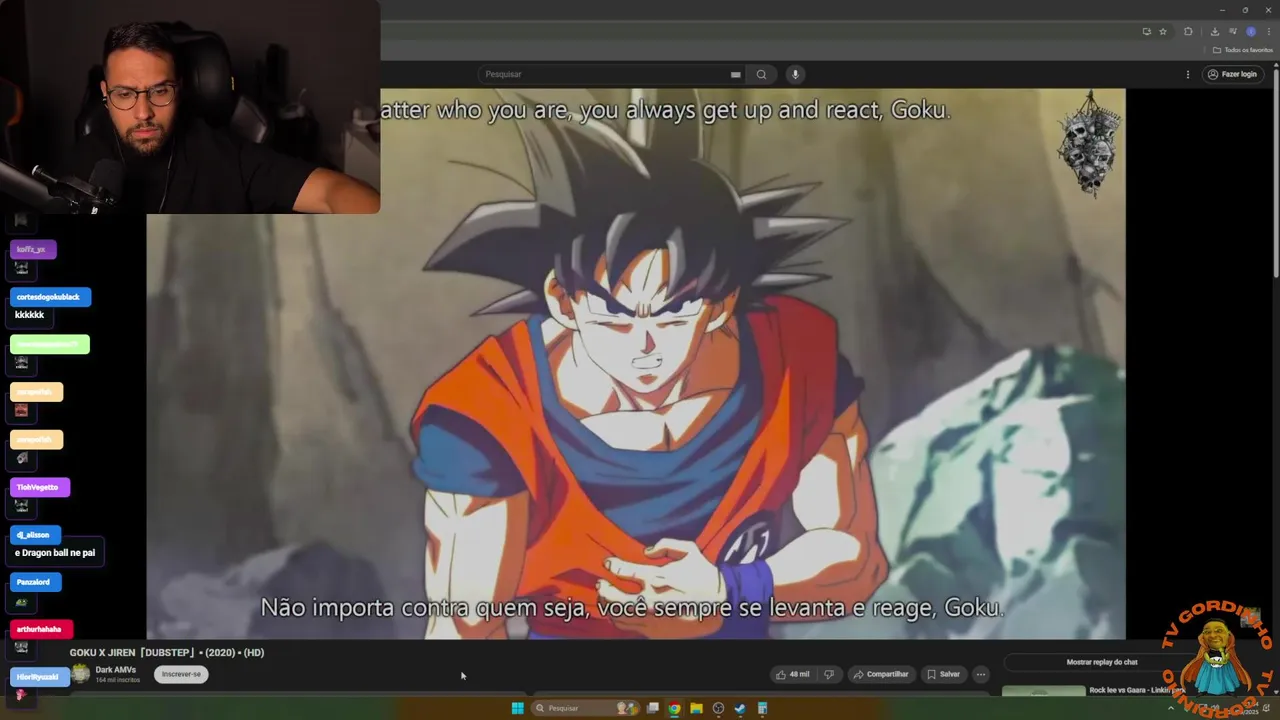1280x720 pixels.
Task: Click chat message 'e Dragon ball ne pai'
Action: click(x=55, y=553)
